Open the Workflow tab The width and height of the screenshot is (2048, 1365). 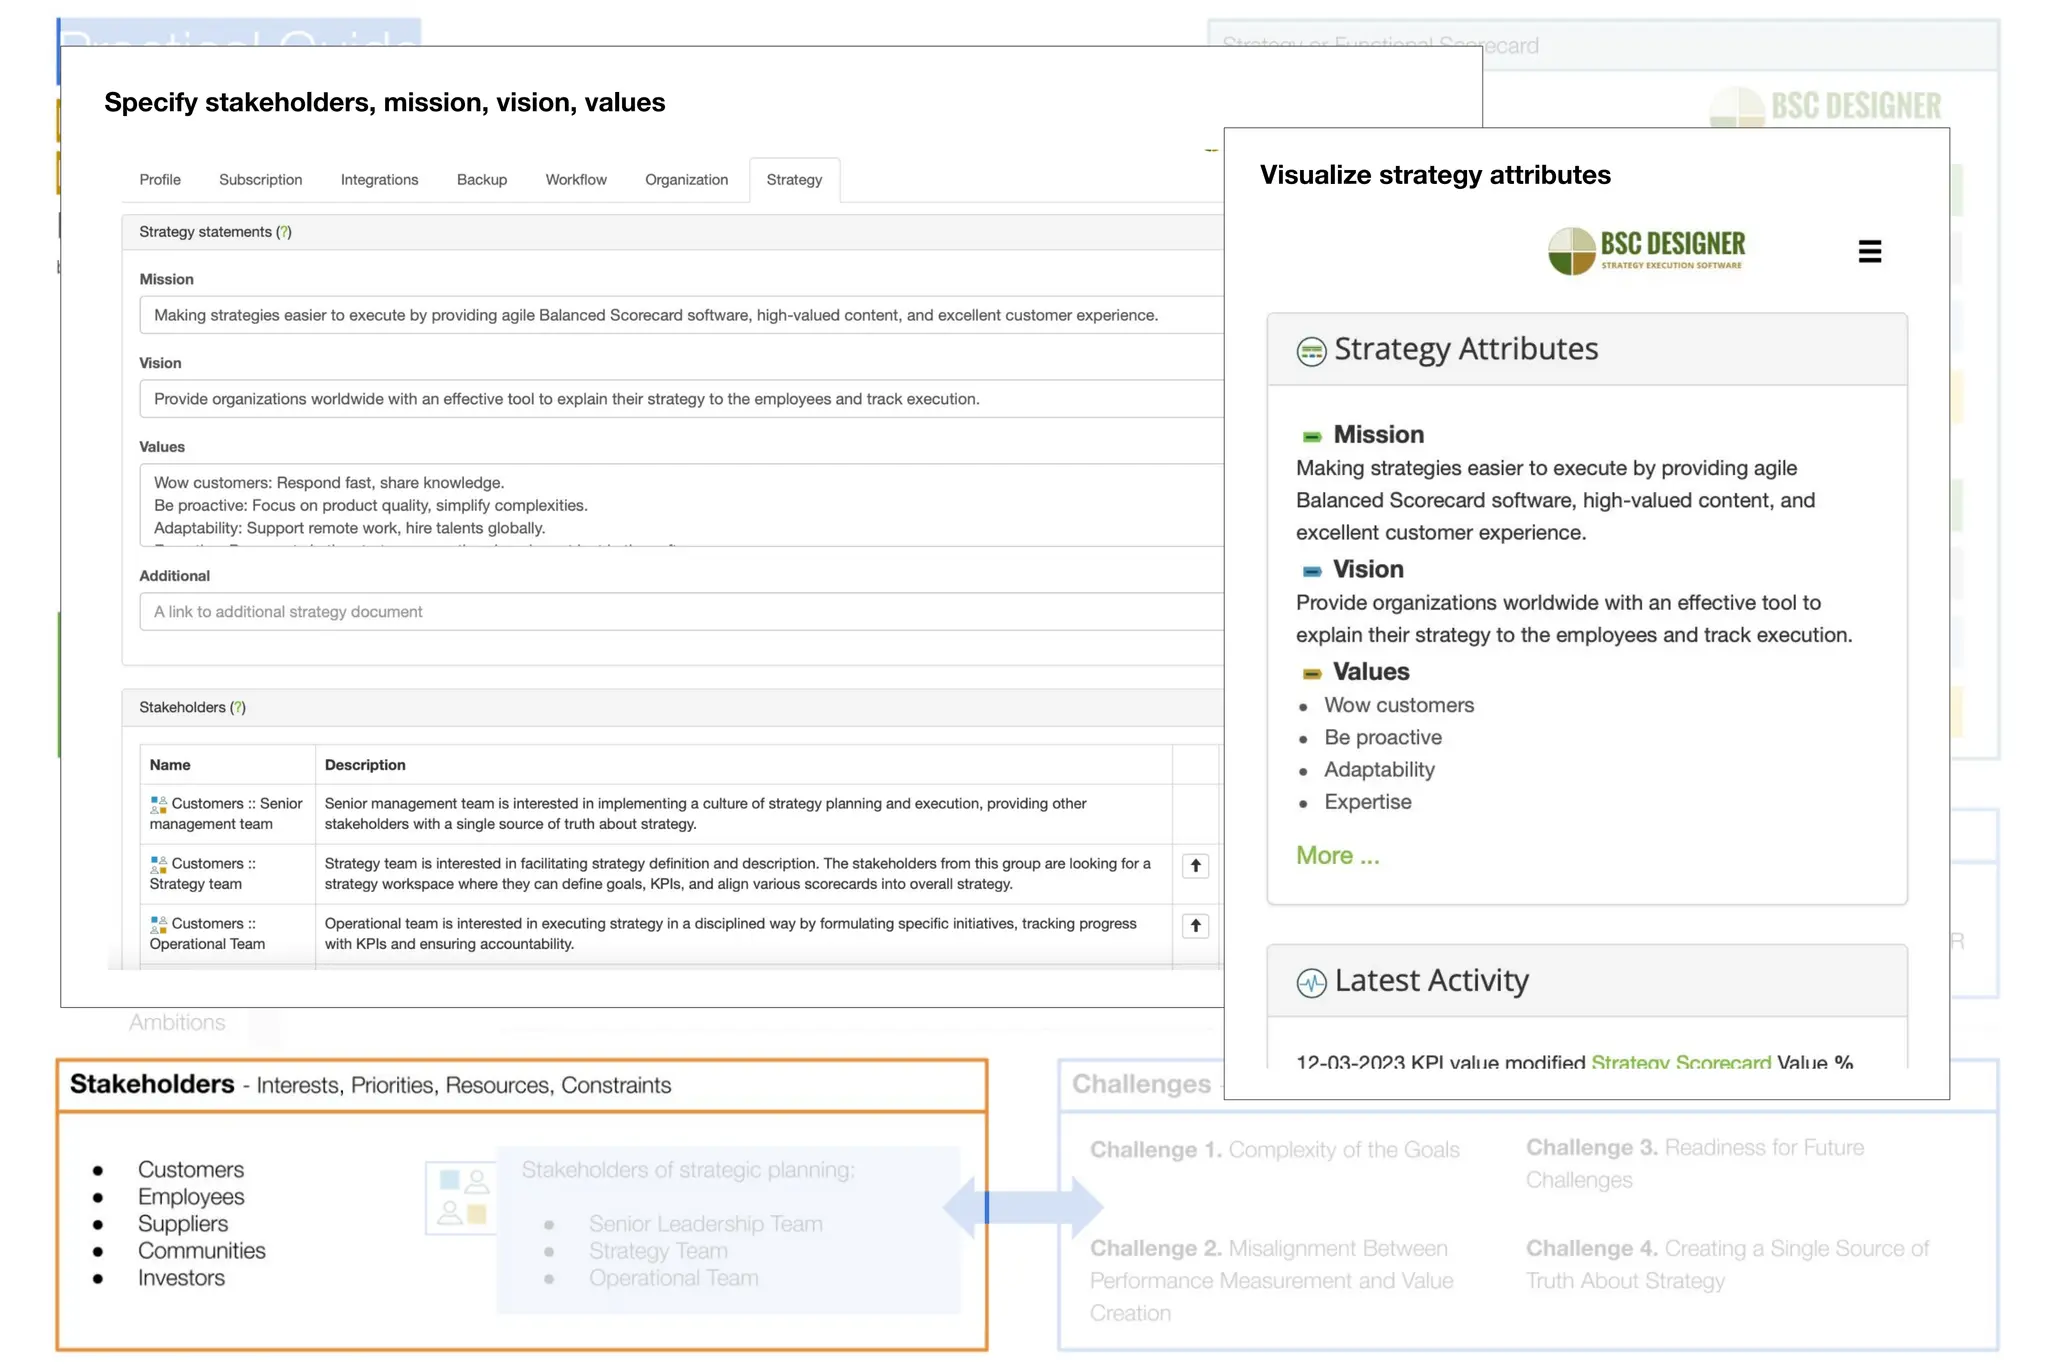tap(576, 180)
